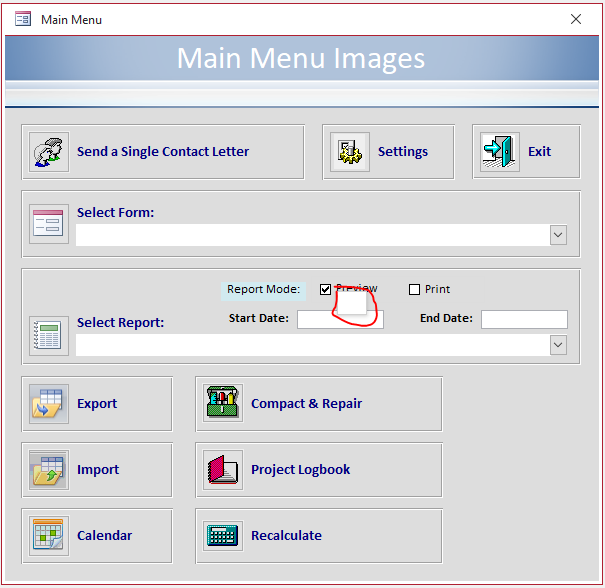Click the Recalculate text label
Viewport: 605px width, 588px height.
pyautogui.click(x=286, y=536)
